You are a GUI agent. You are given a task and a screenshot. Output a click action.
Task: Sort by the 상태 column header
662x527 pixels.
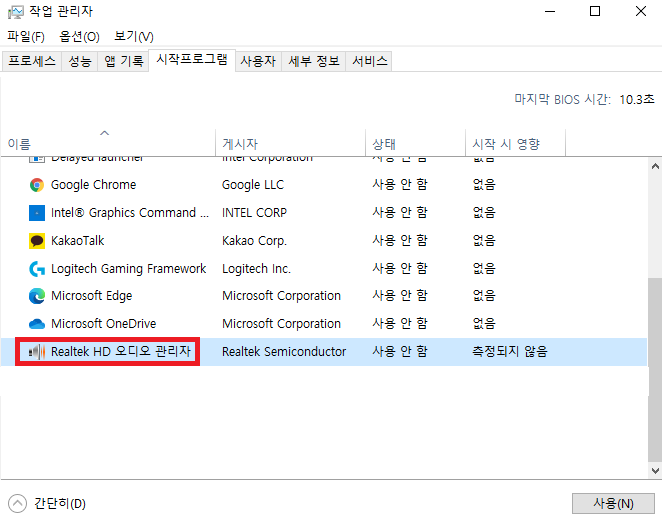point(415,144)
